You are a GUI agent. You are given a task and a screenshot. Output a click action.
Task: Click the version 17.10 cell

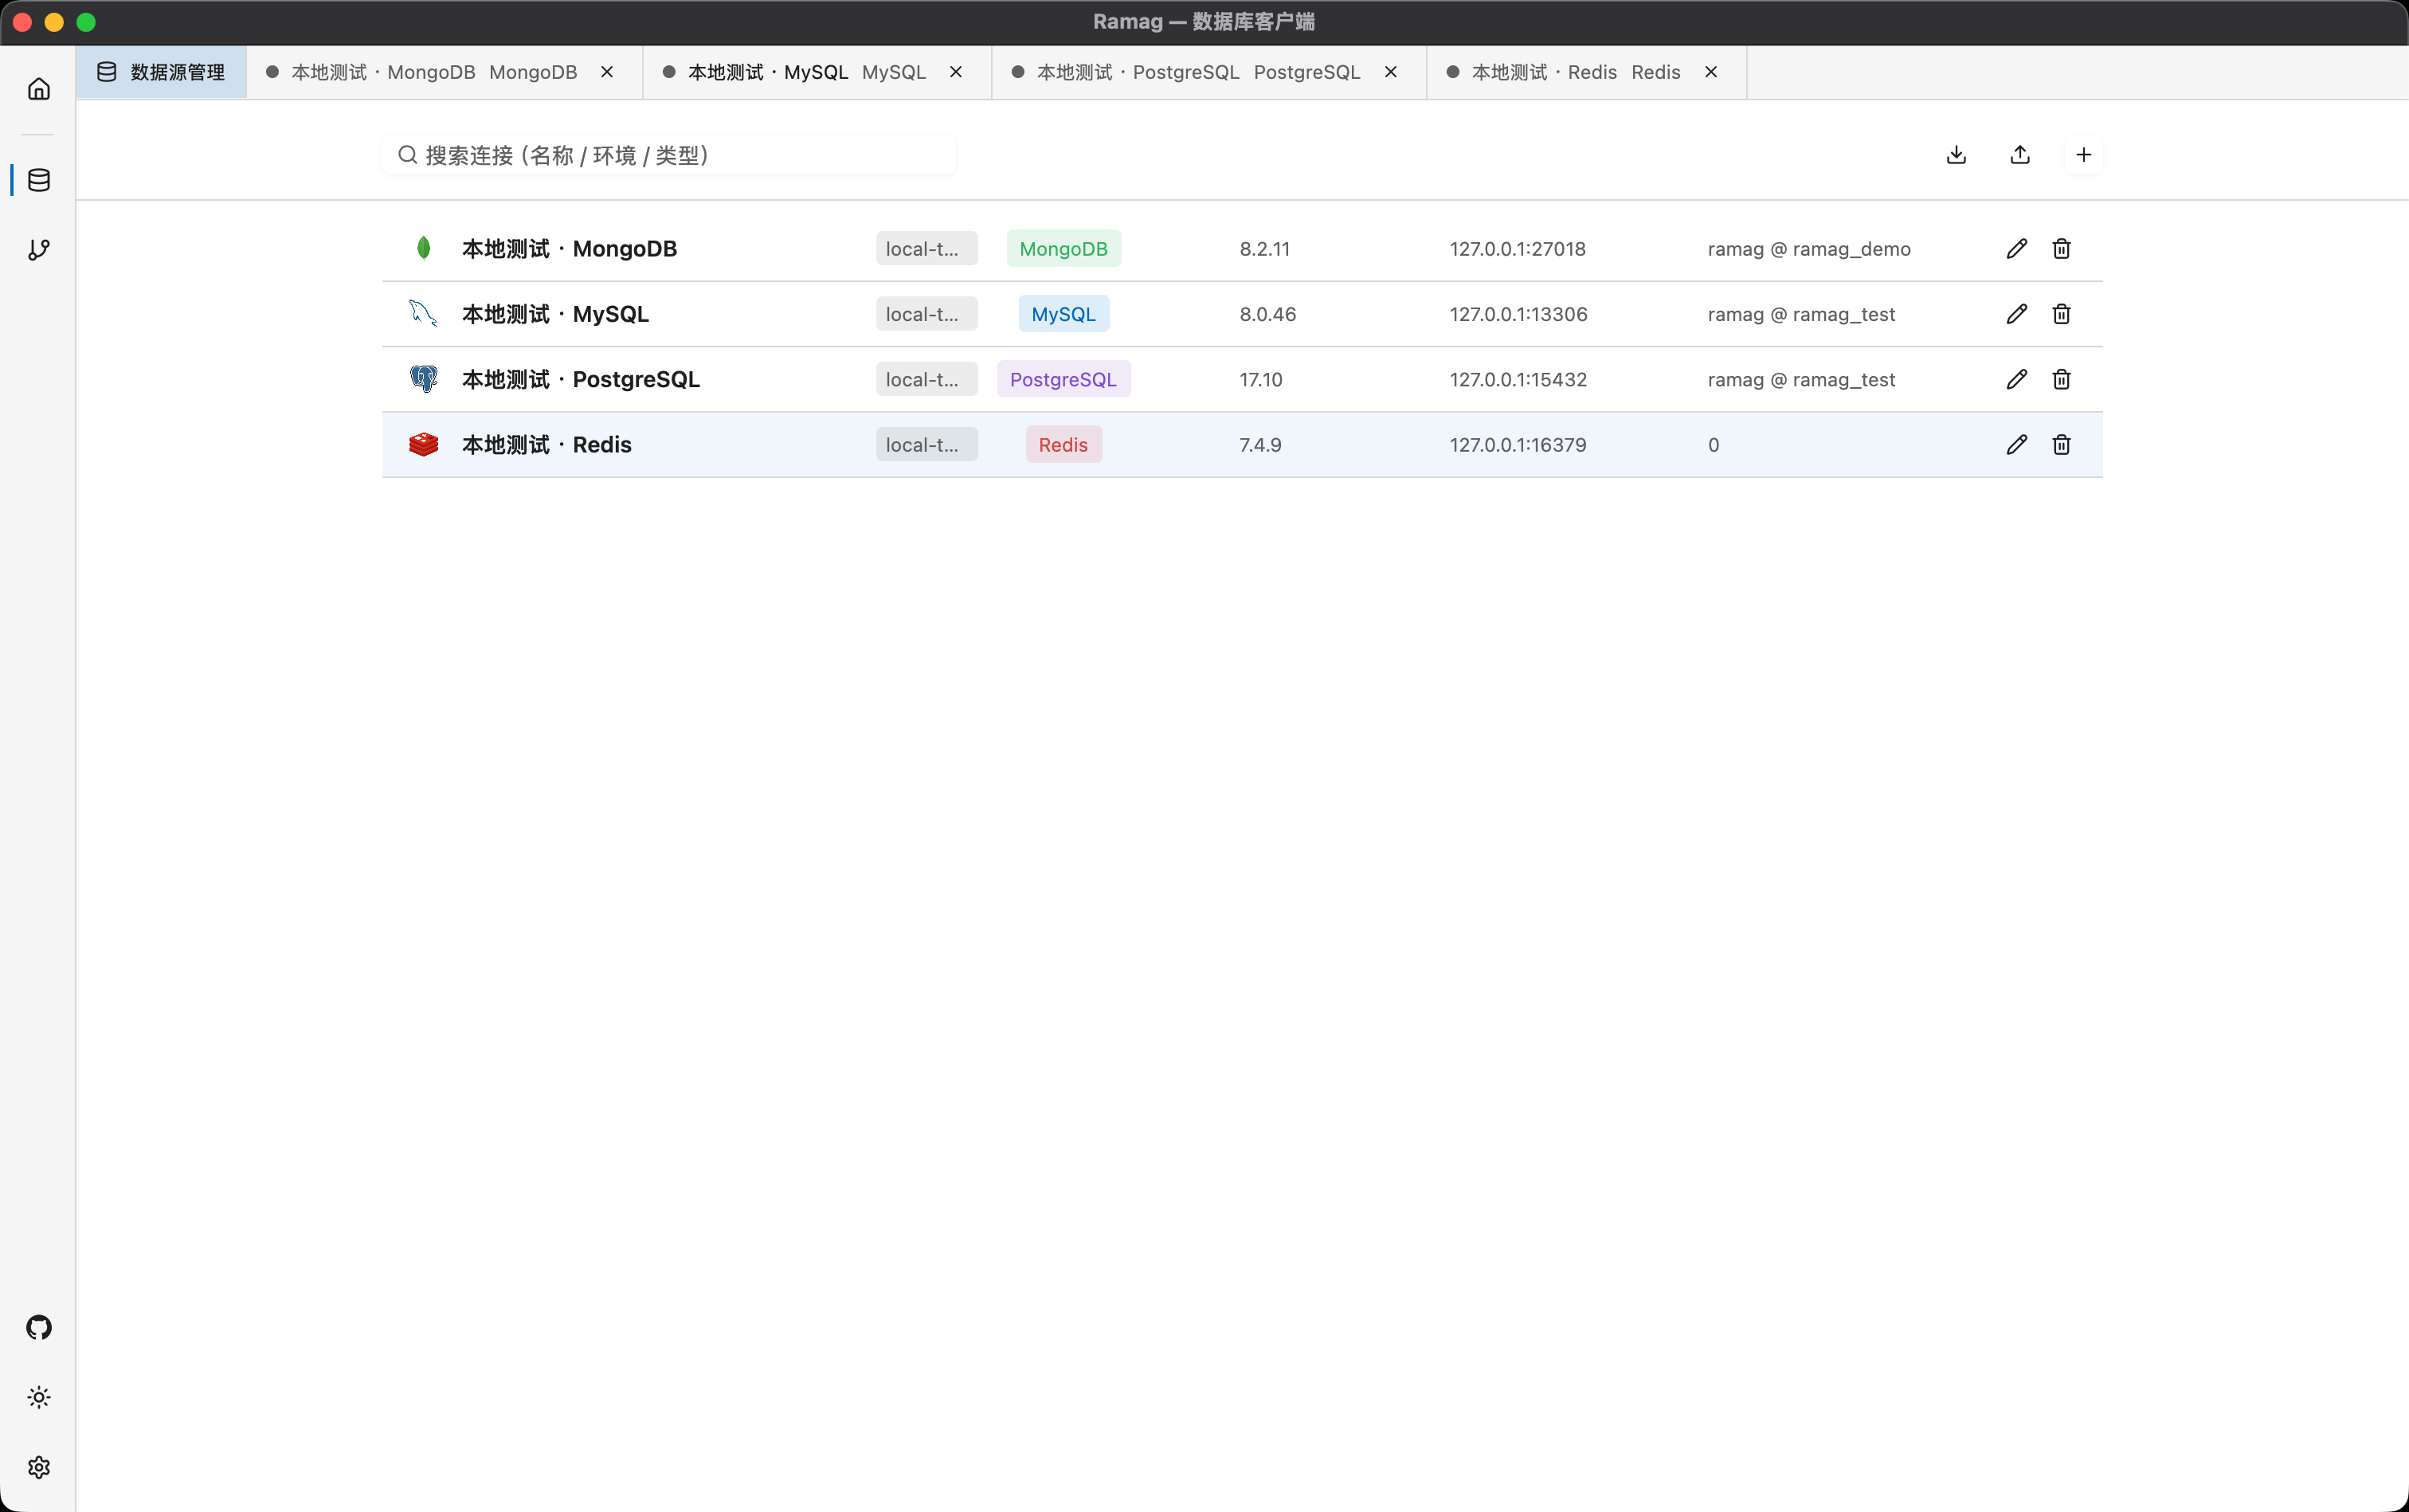tap(1260, 379)
